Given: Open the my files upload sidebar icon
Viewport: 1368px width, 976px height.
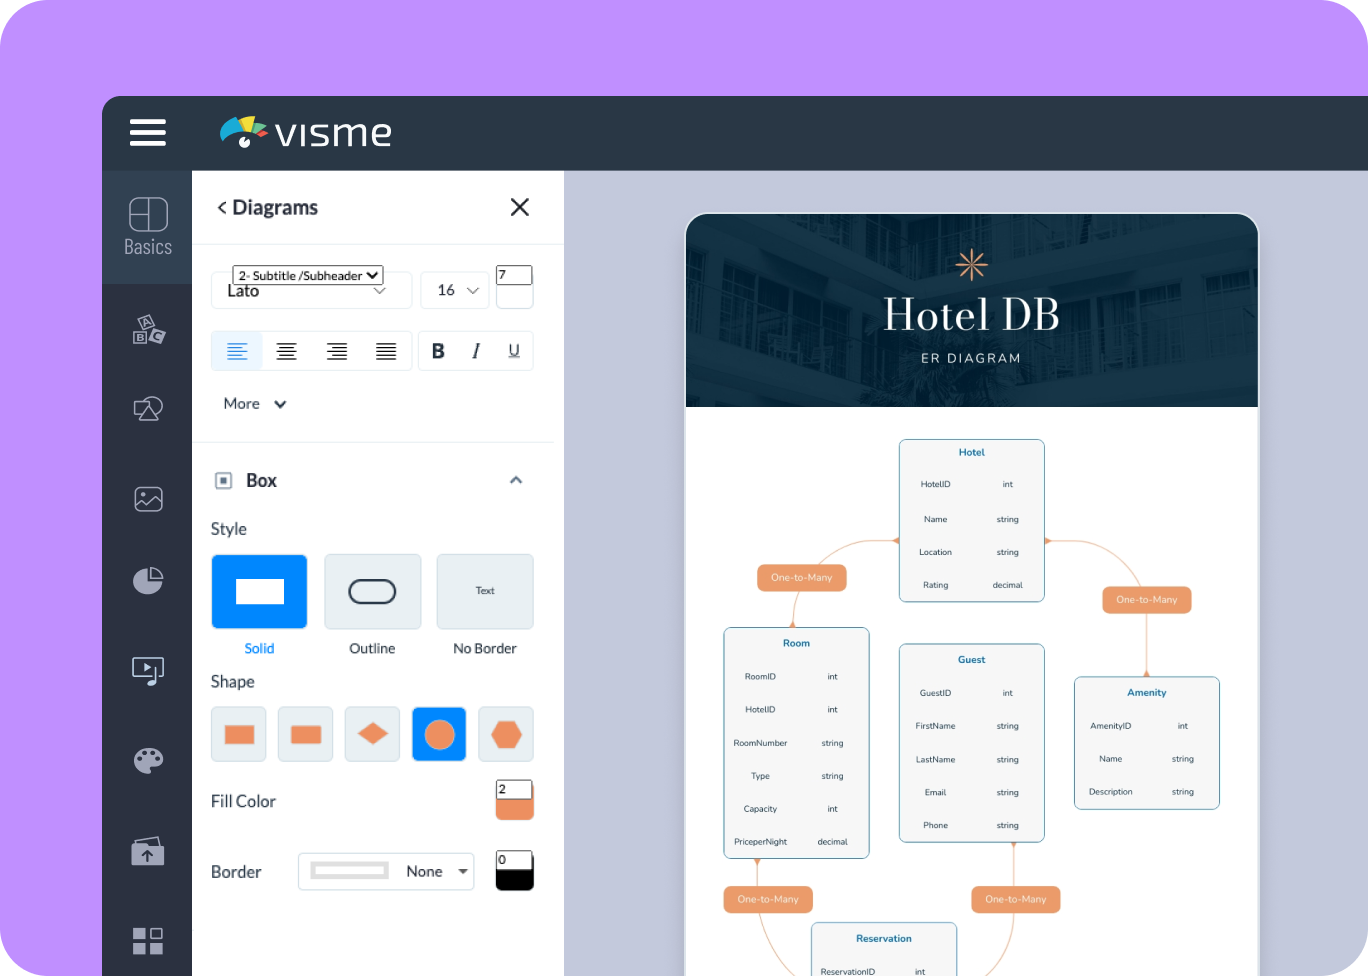Looking at the screenshot, I should [x=148, y=851].
